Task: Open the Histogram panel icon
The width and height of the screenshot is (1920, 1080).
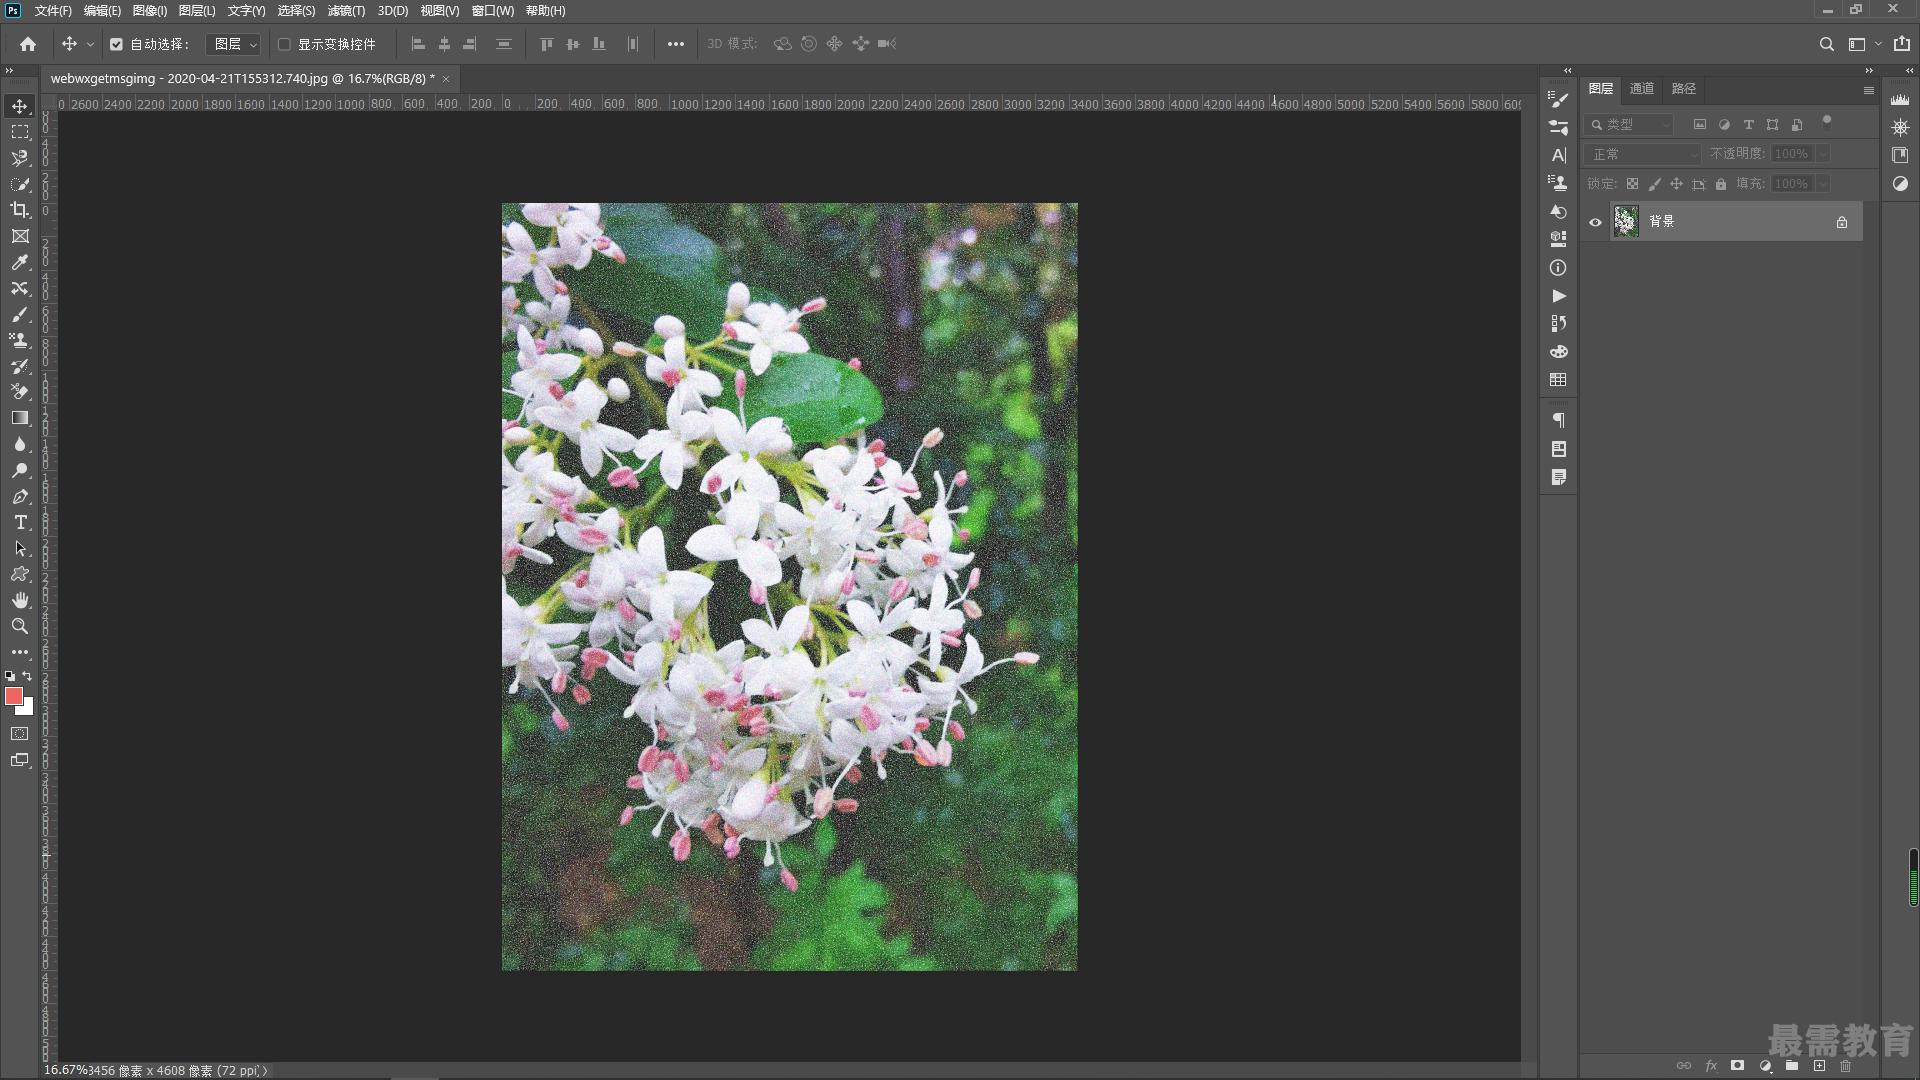Action: (1900, 99)
